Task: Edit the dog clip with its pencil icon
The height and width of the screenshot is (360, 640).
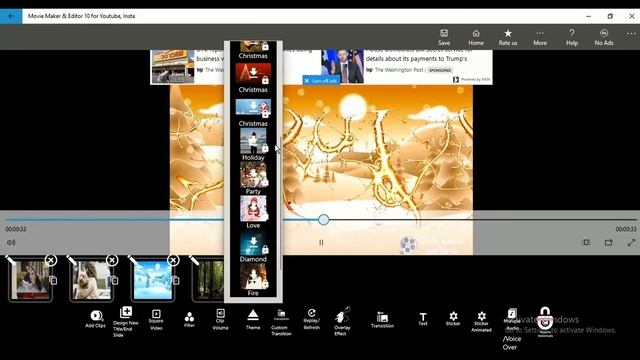Action: (71, 260)
